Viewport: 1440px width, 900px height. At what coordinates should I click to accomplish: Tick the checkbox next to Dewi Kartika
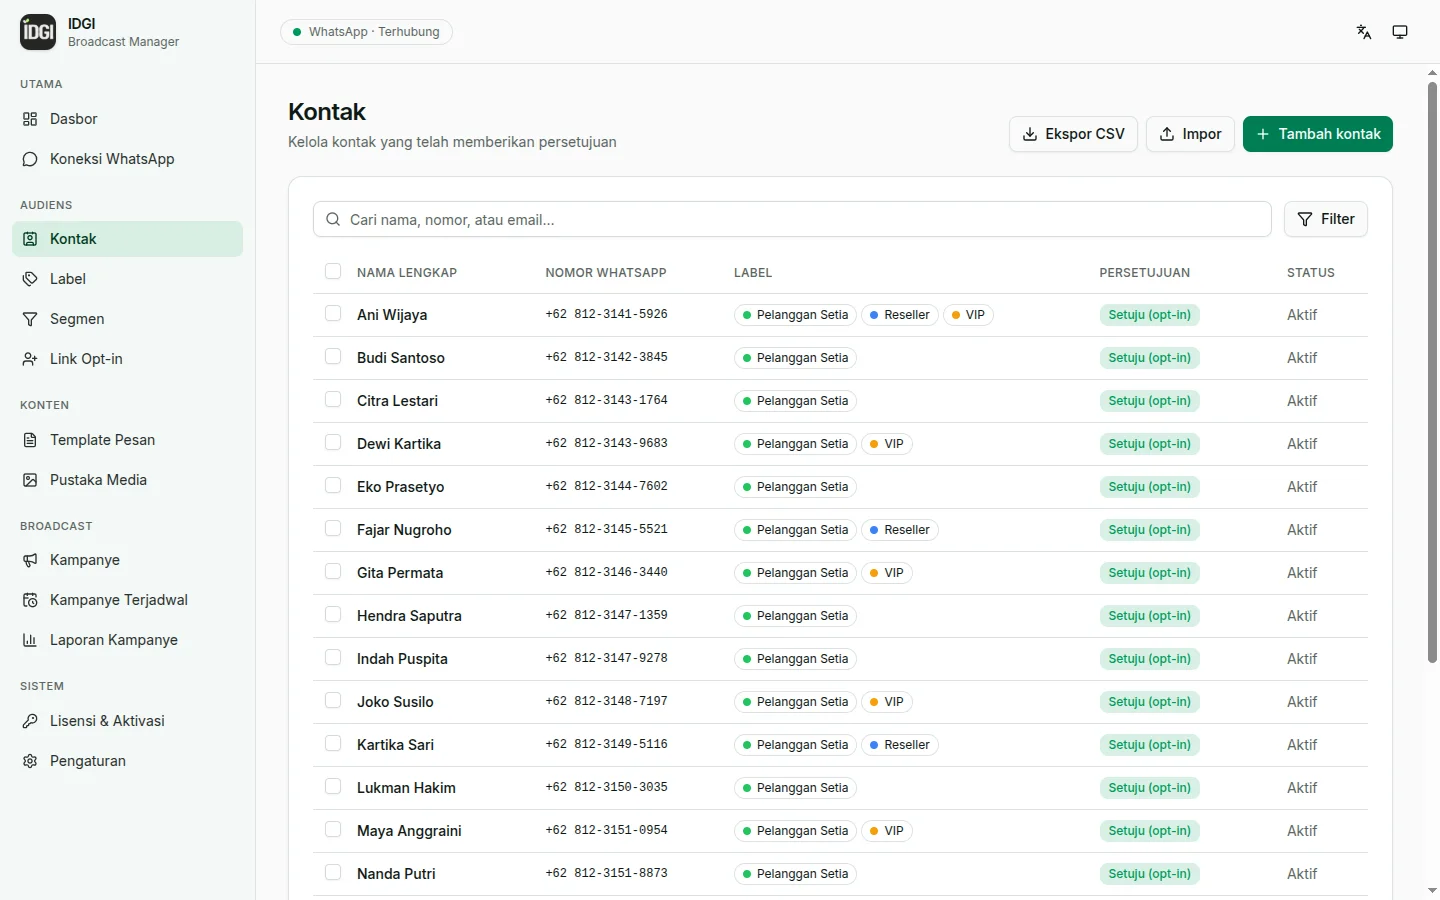[x=333, y=443]
